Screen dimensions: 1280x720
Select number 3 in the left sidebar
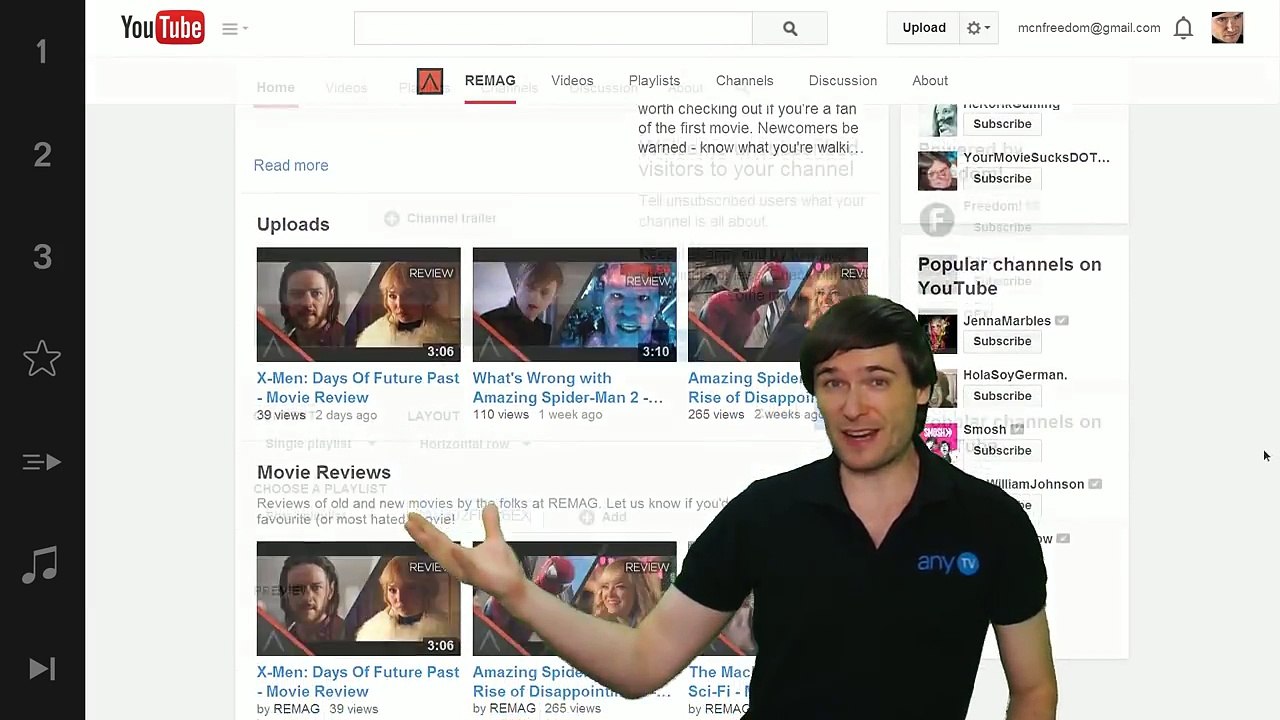(x=42, y=258)
